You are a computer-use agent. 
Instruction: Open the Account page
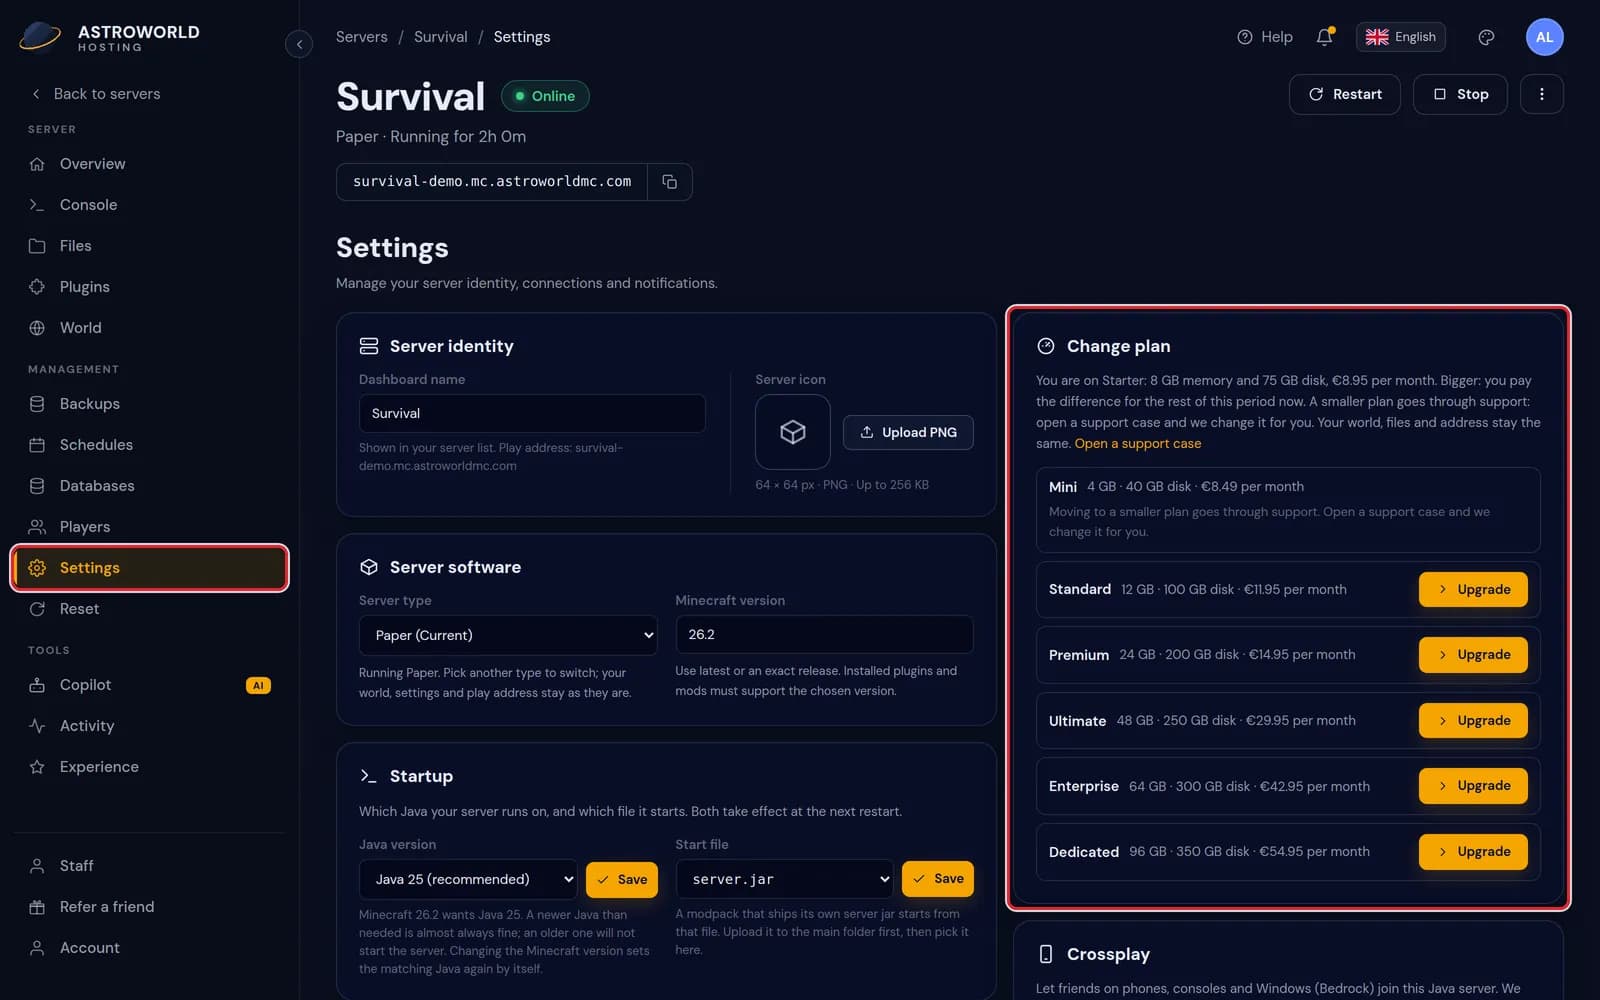pyautogui.click(x=150, y=948)
